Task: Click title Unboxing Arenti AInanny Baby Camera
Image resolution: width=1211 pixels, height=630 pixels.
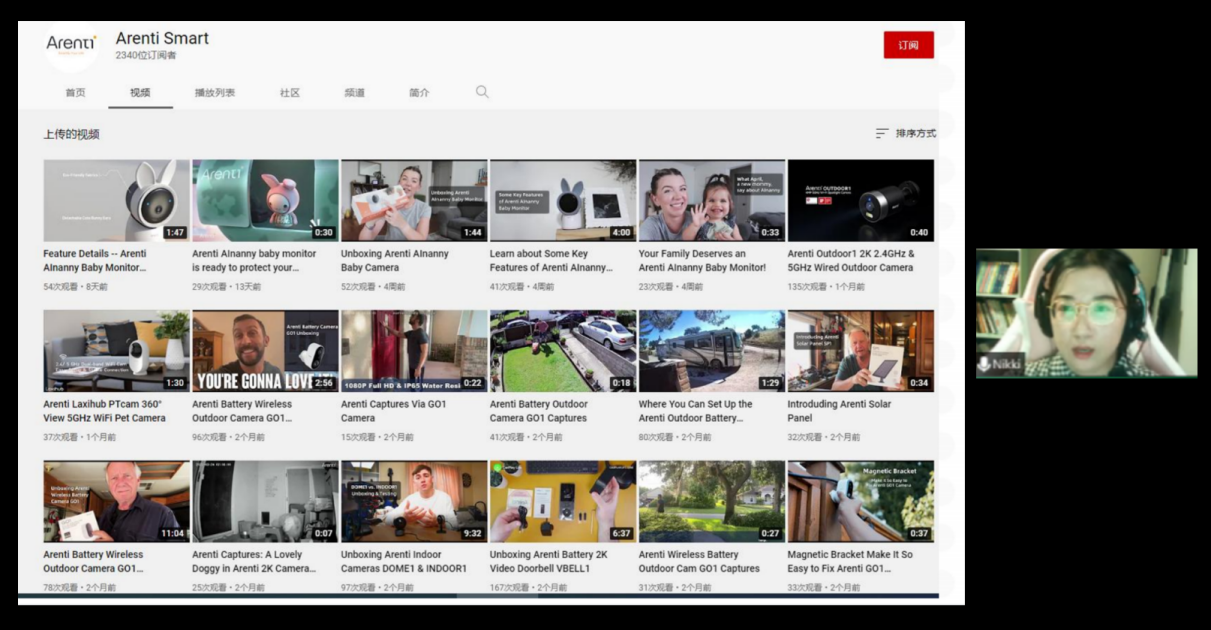Action: click(x=395, y=260)
